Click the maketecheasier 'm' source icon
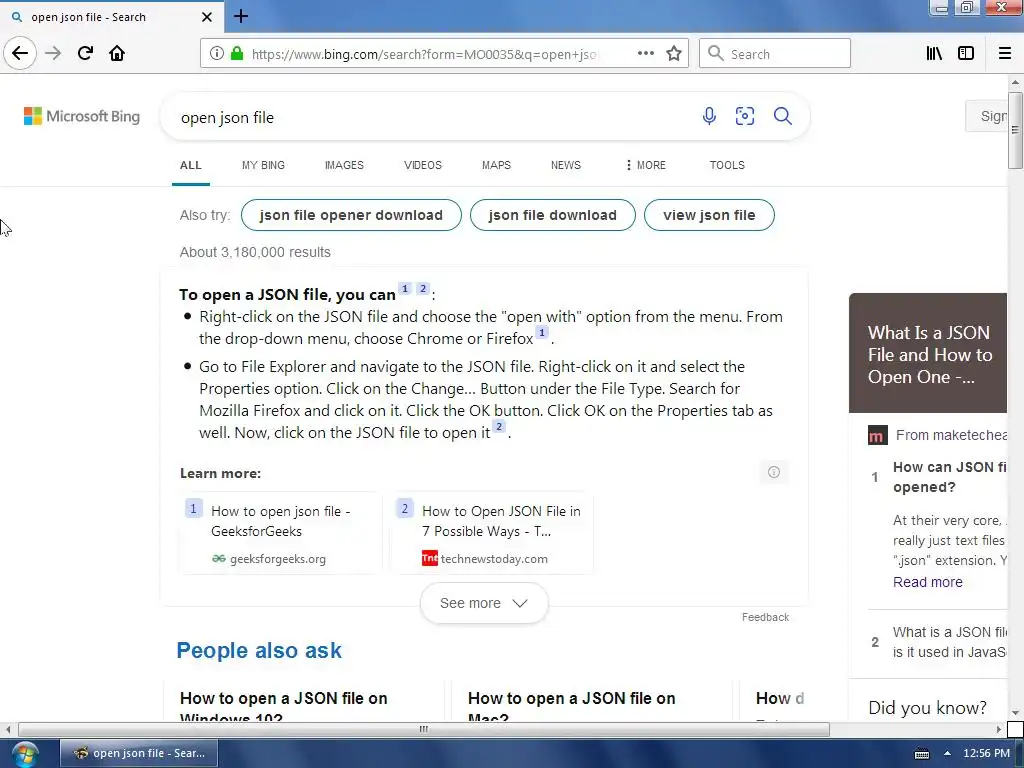This screenshot has height=768, width=1024. coord(878,435)
